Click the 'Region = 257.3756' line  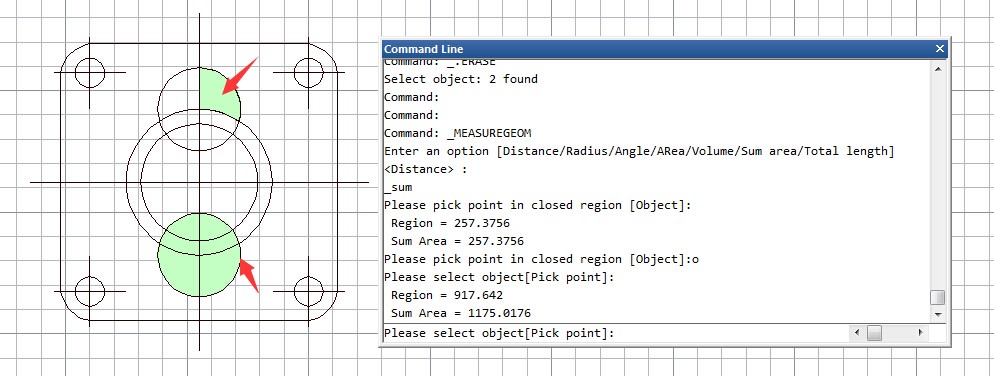coord(450,223)
